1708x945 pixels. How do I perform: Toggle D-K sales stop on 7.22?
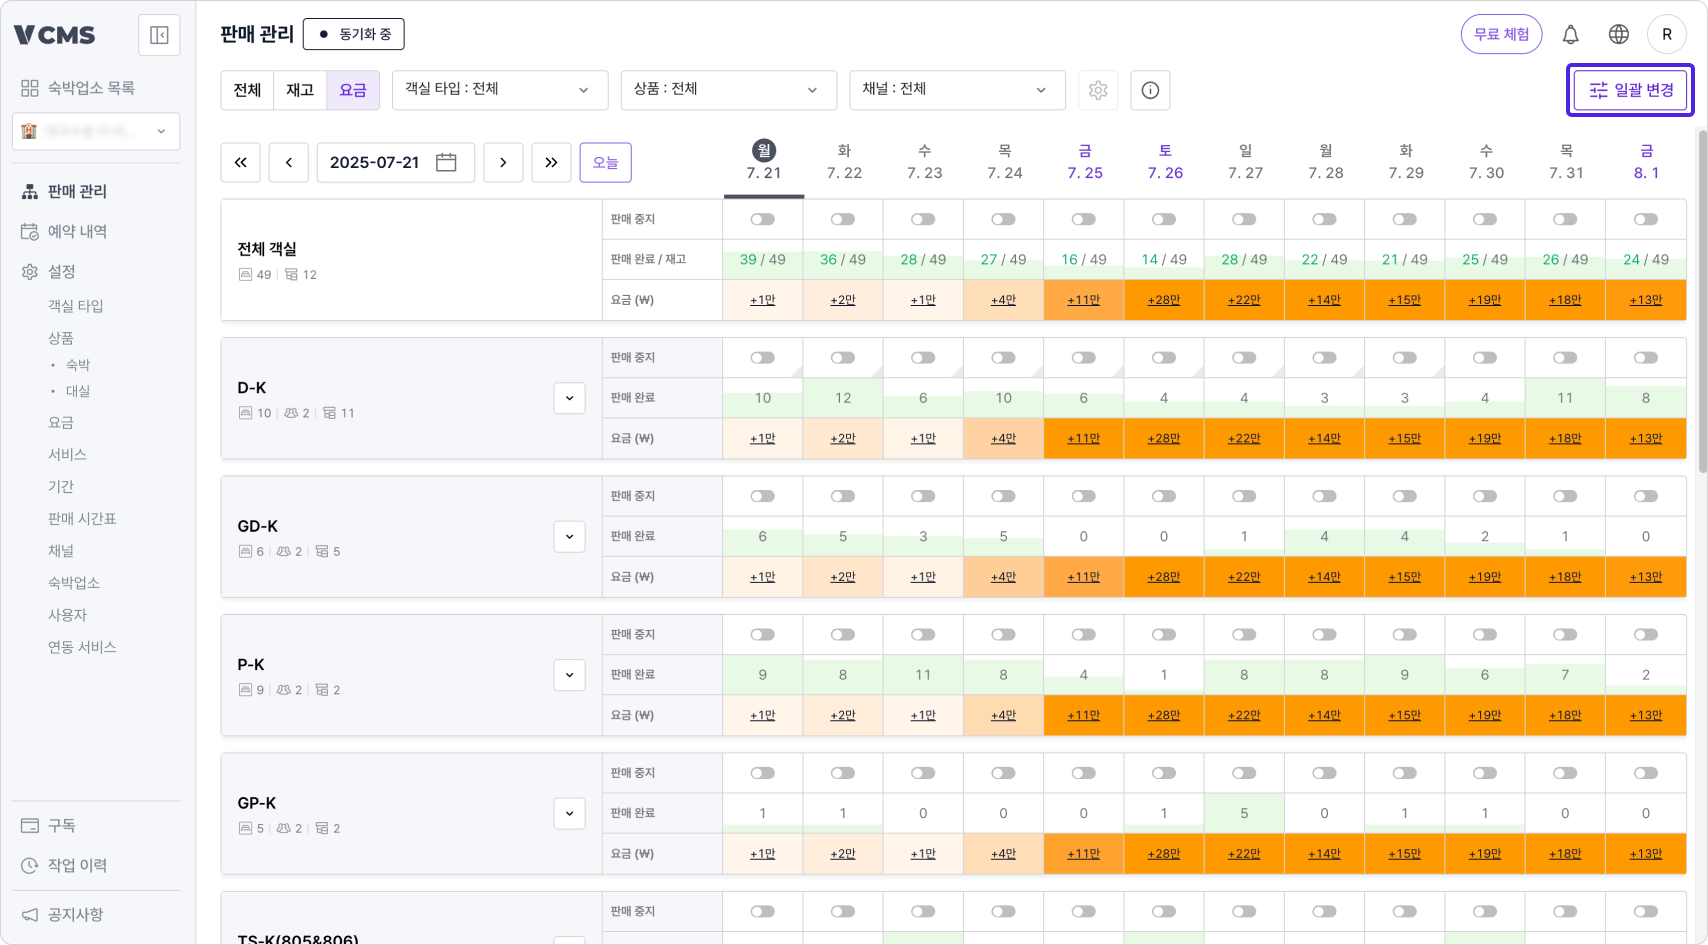coord(843,358)
